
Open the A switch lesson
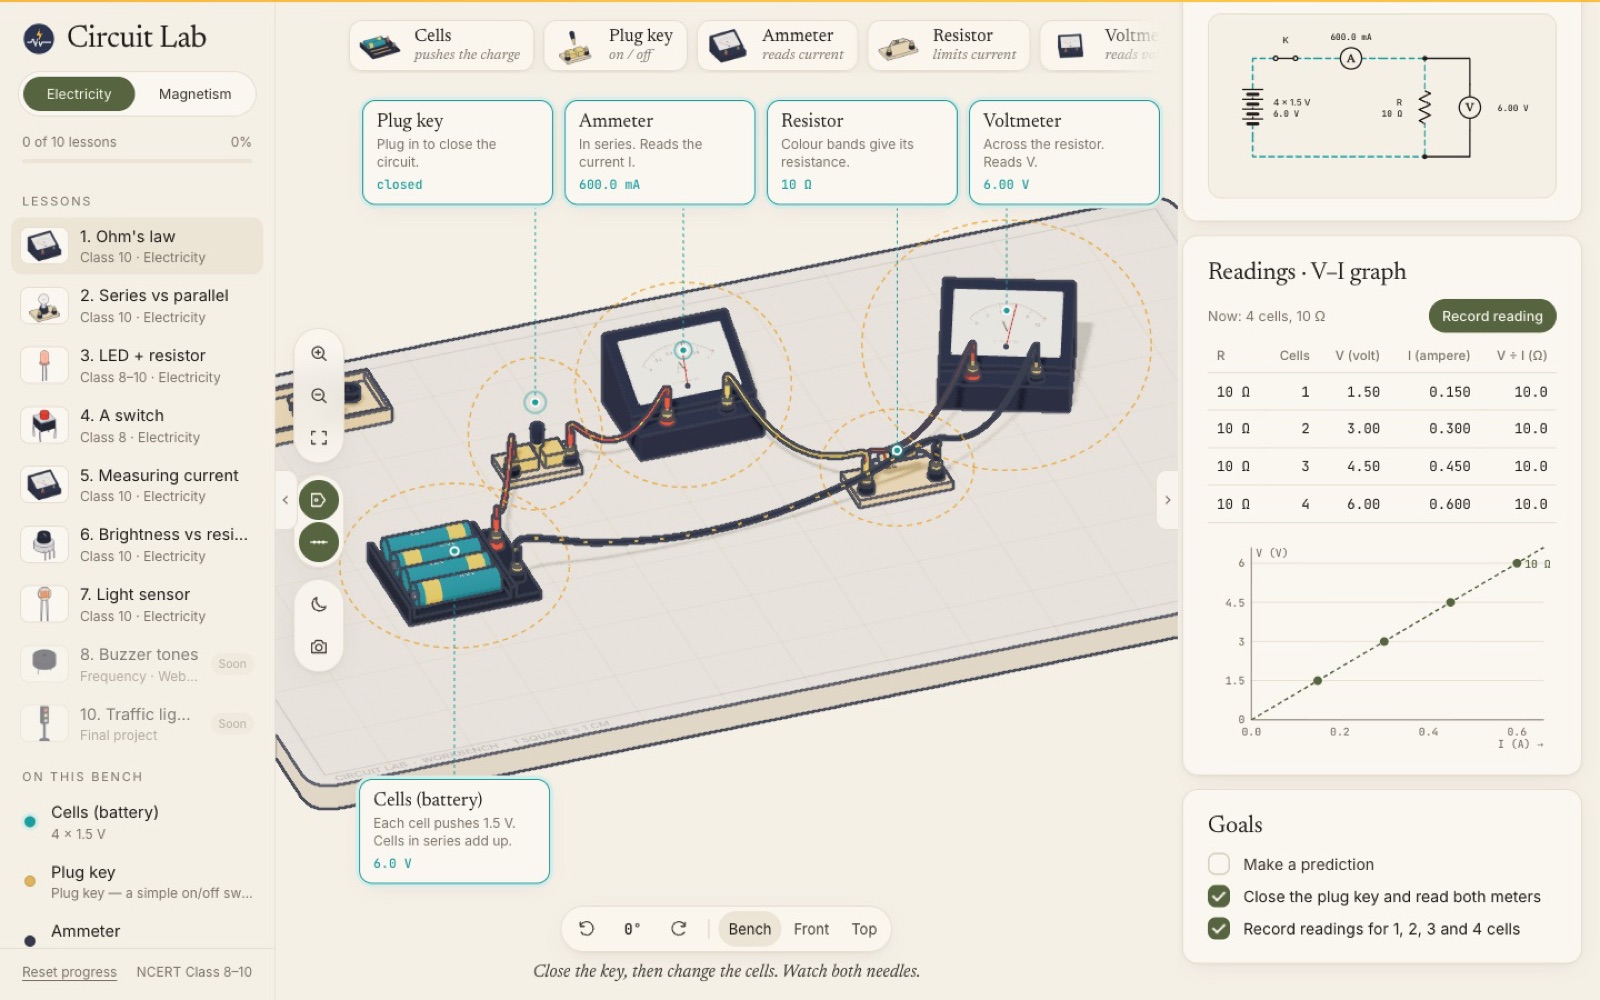(x=137, y=425)
